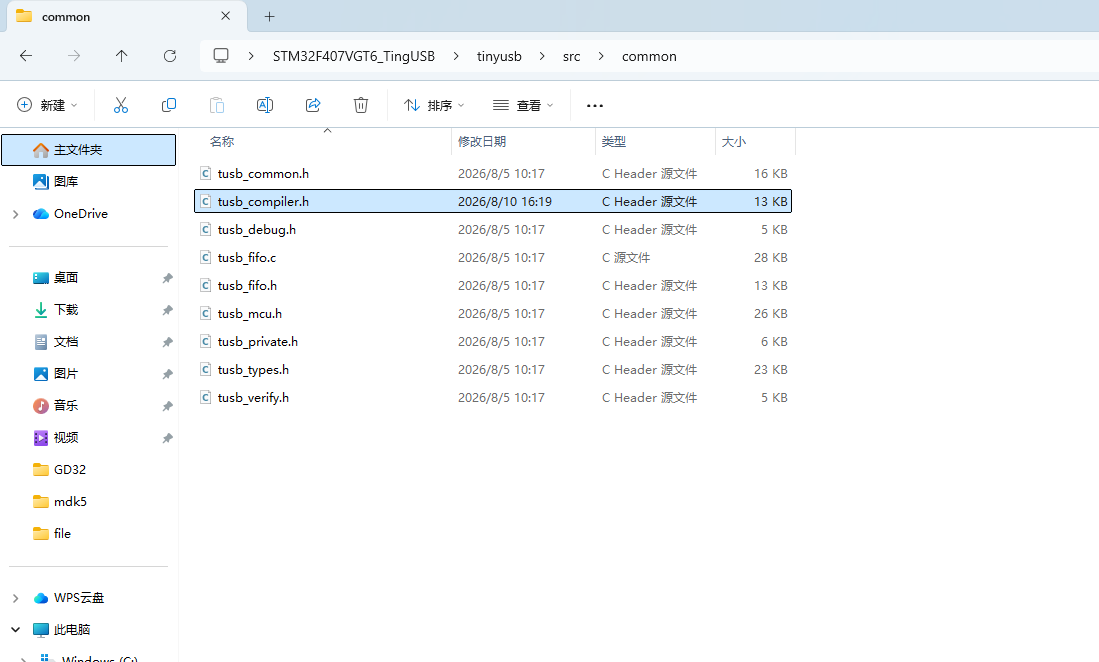Click the tusb_fifo.c file icon
Image resolution: width=1099 pixels, height=662 pixels.
point(205,257)
